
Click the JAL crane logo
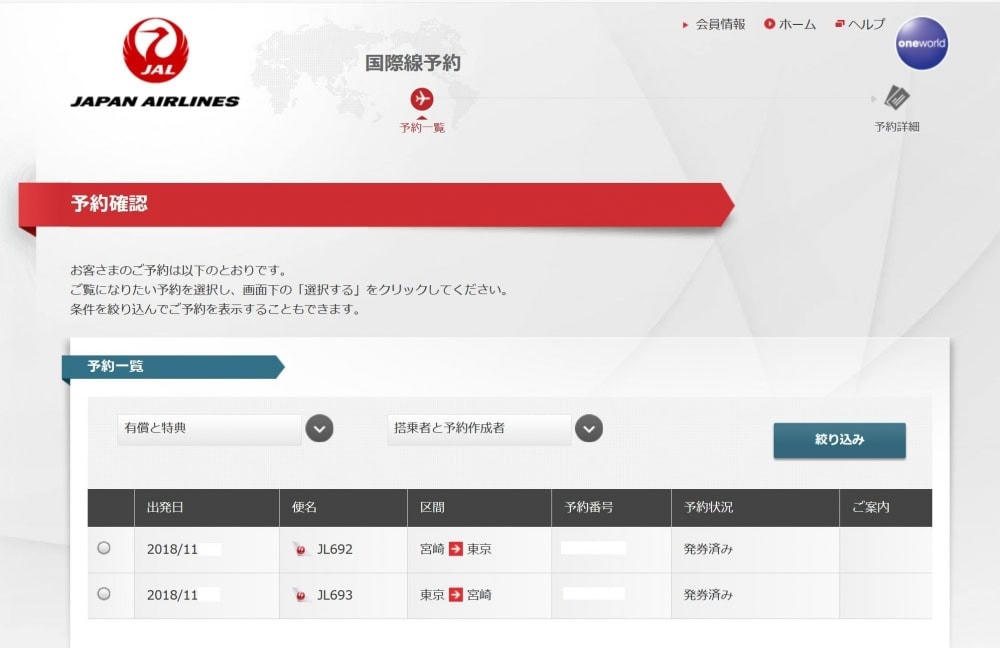[156, 50]
